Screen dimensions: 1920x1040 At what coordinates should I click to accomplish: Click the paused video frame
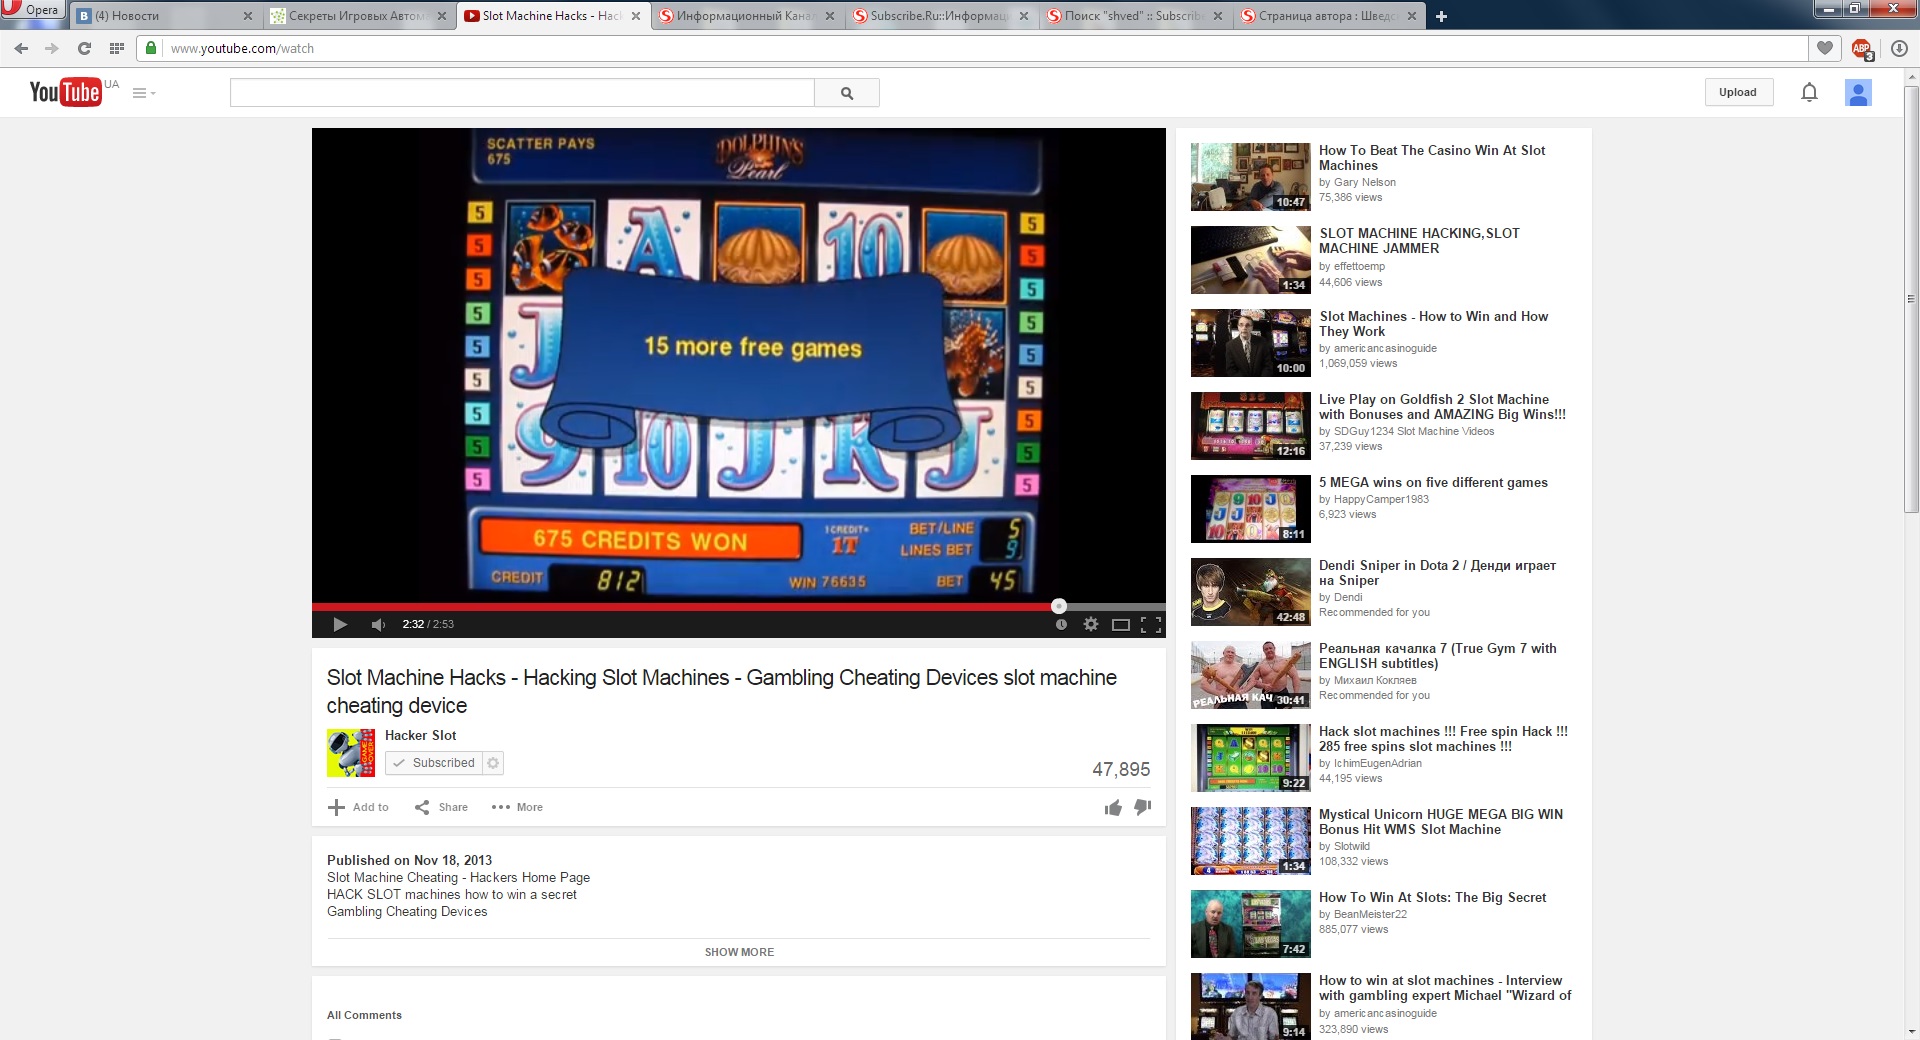tap(739, 365)
